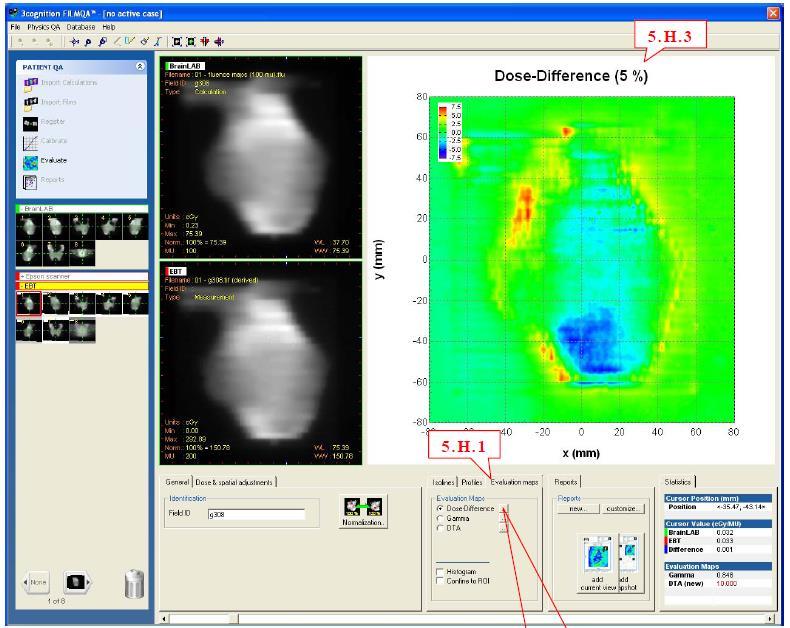Select BrainLAB thumbnail number 1
790x628 pixels.
tap(29, 226)
